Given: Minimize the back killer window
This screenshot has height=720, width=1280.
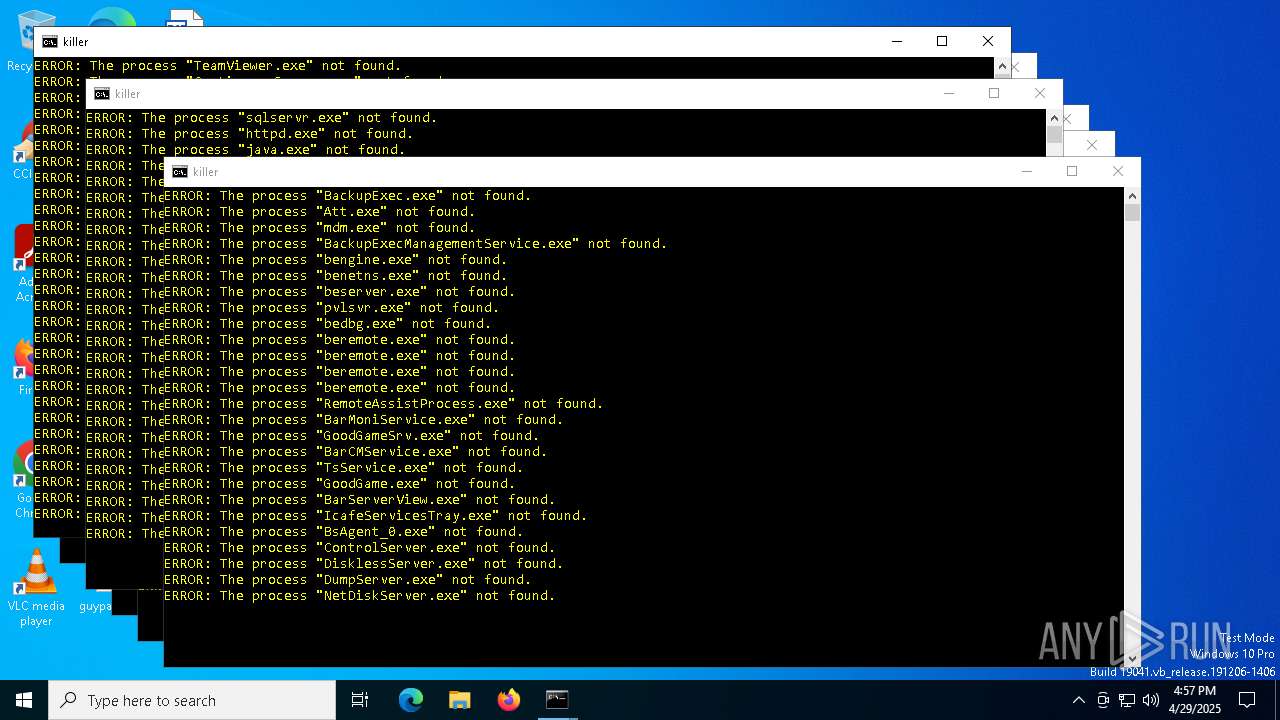Looking at the screenshot, I should (x=896, y=42).
